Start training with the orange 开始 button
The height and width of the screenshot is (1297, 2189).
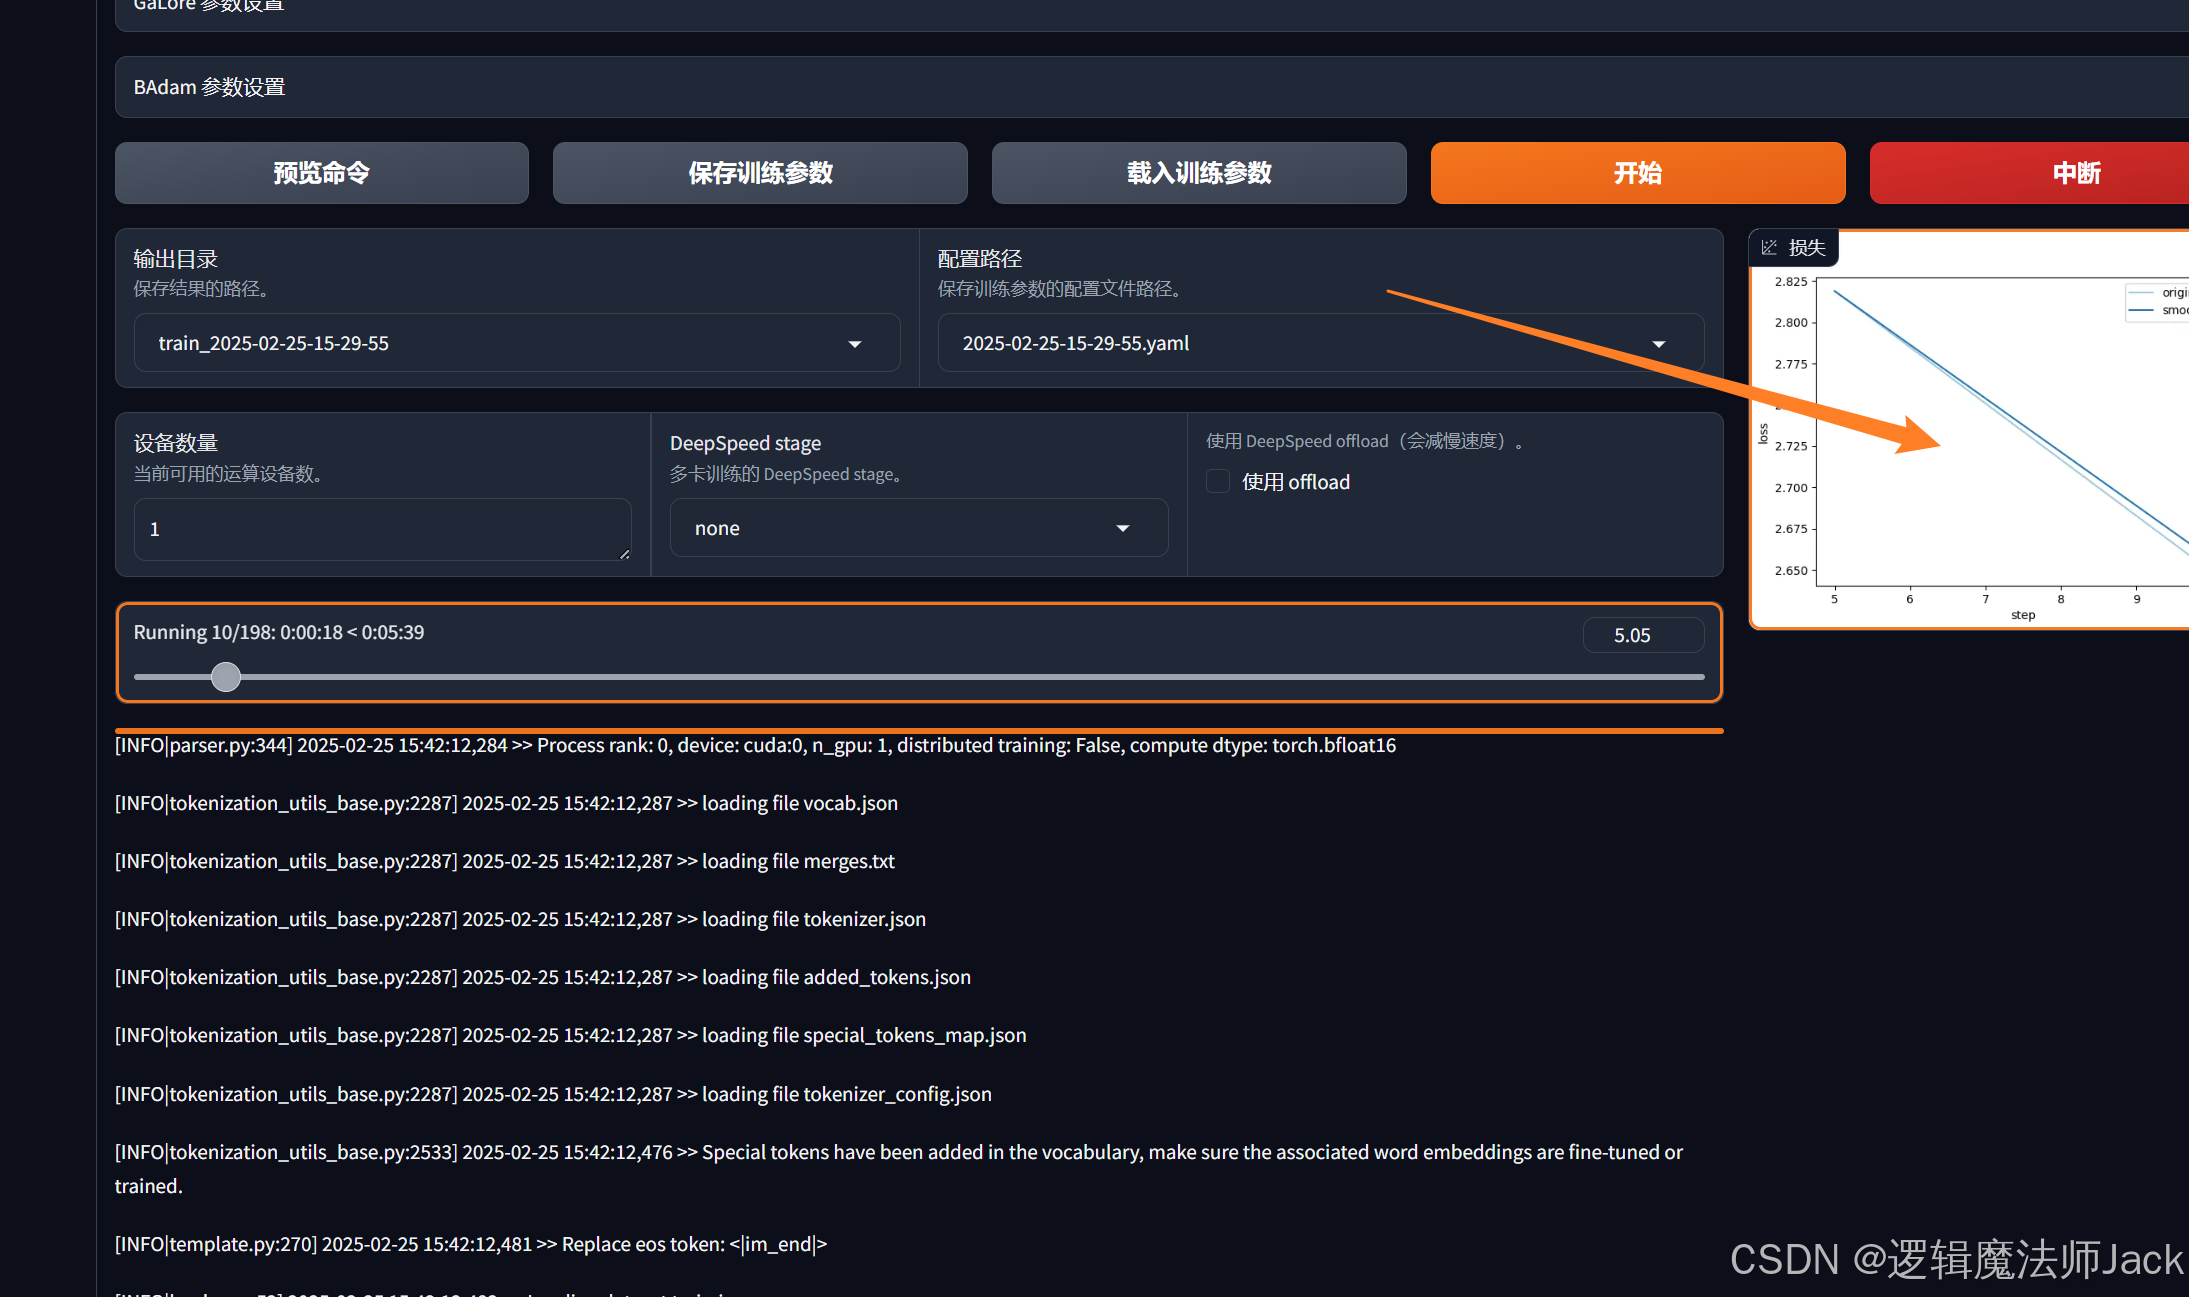point(1637,173)
